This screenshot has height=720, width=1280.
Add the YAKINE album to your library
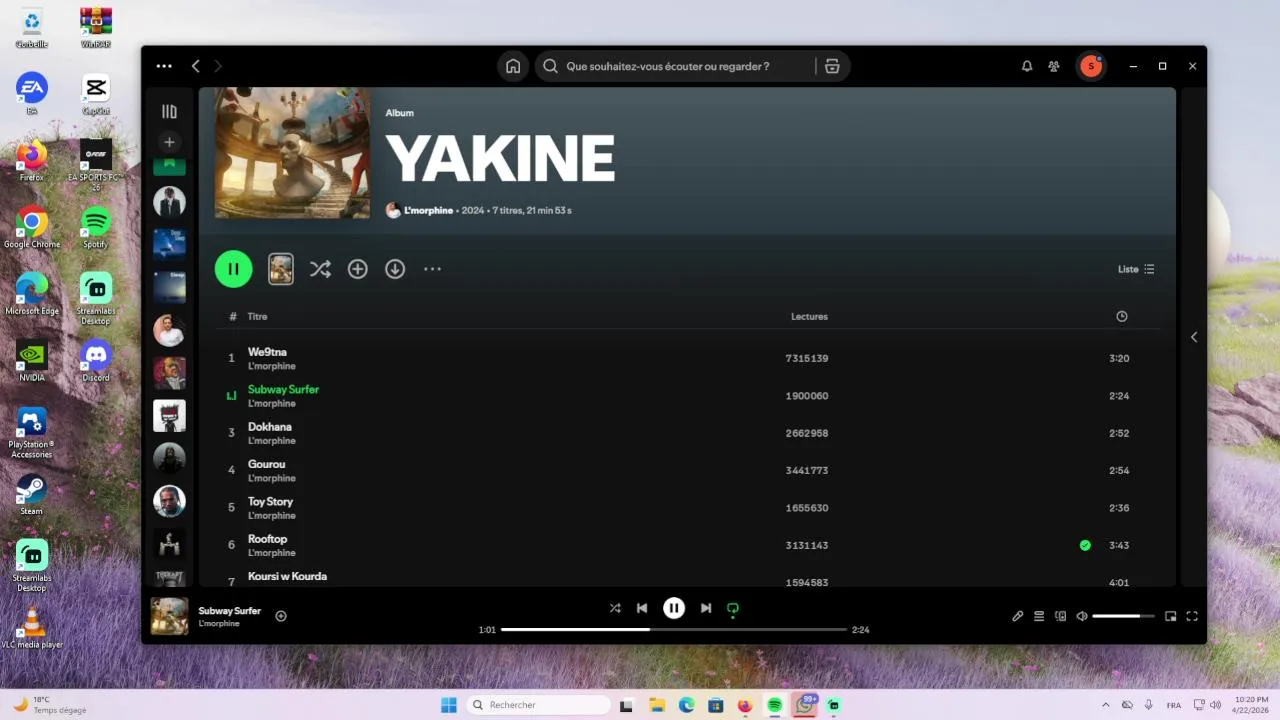click(x=358, y=269)
